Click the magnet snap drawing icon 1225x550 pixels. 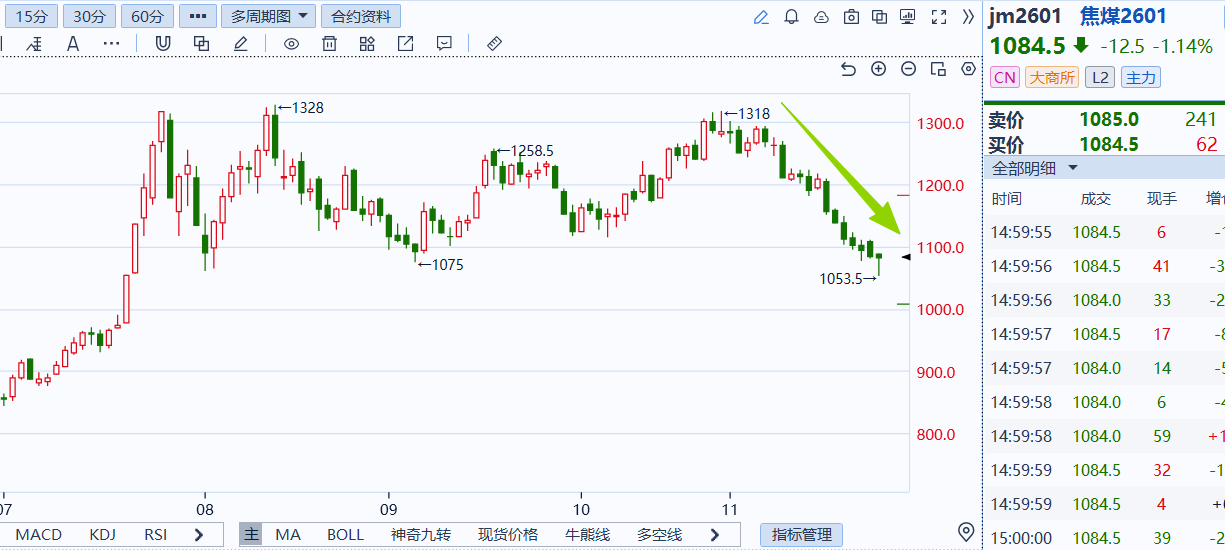[x=163, y=44]
